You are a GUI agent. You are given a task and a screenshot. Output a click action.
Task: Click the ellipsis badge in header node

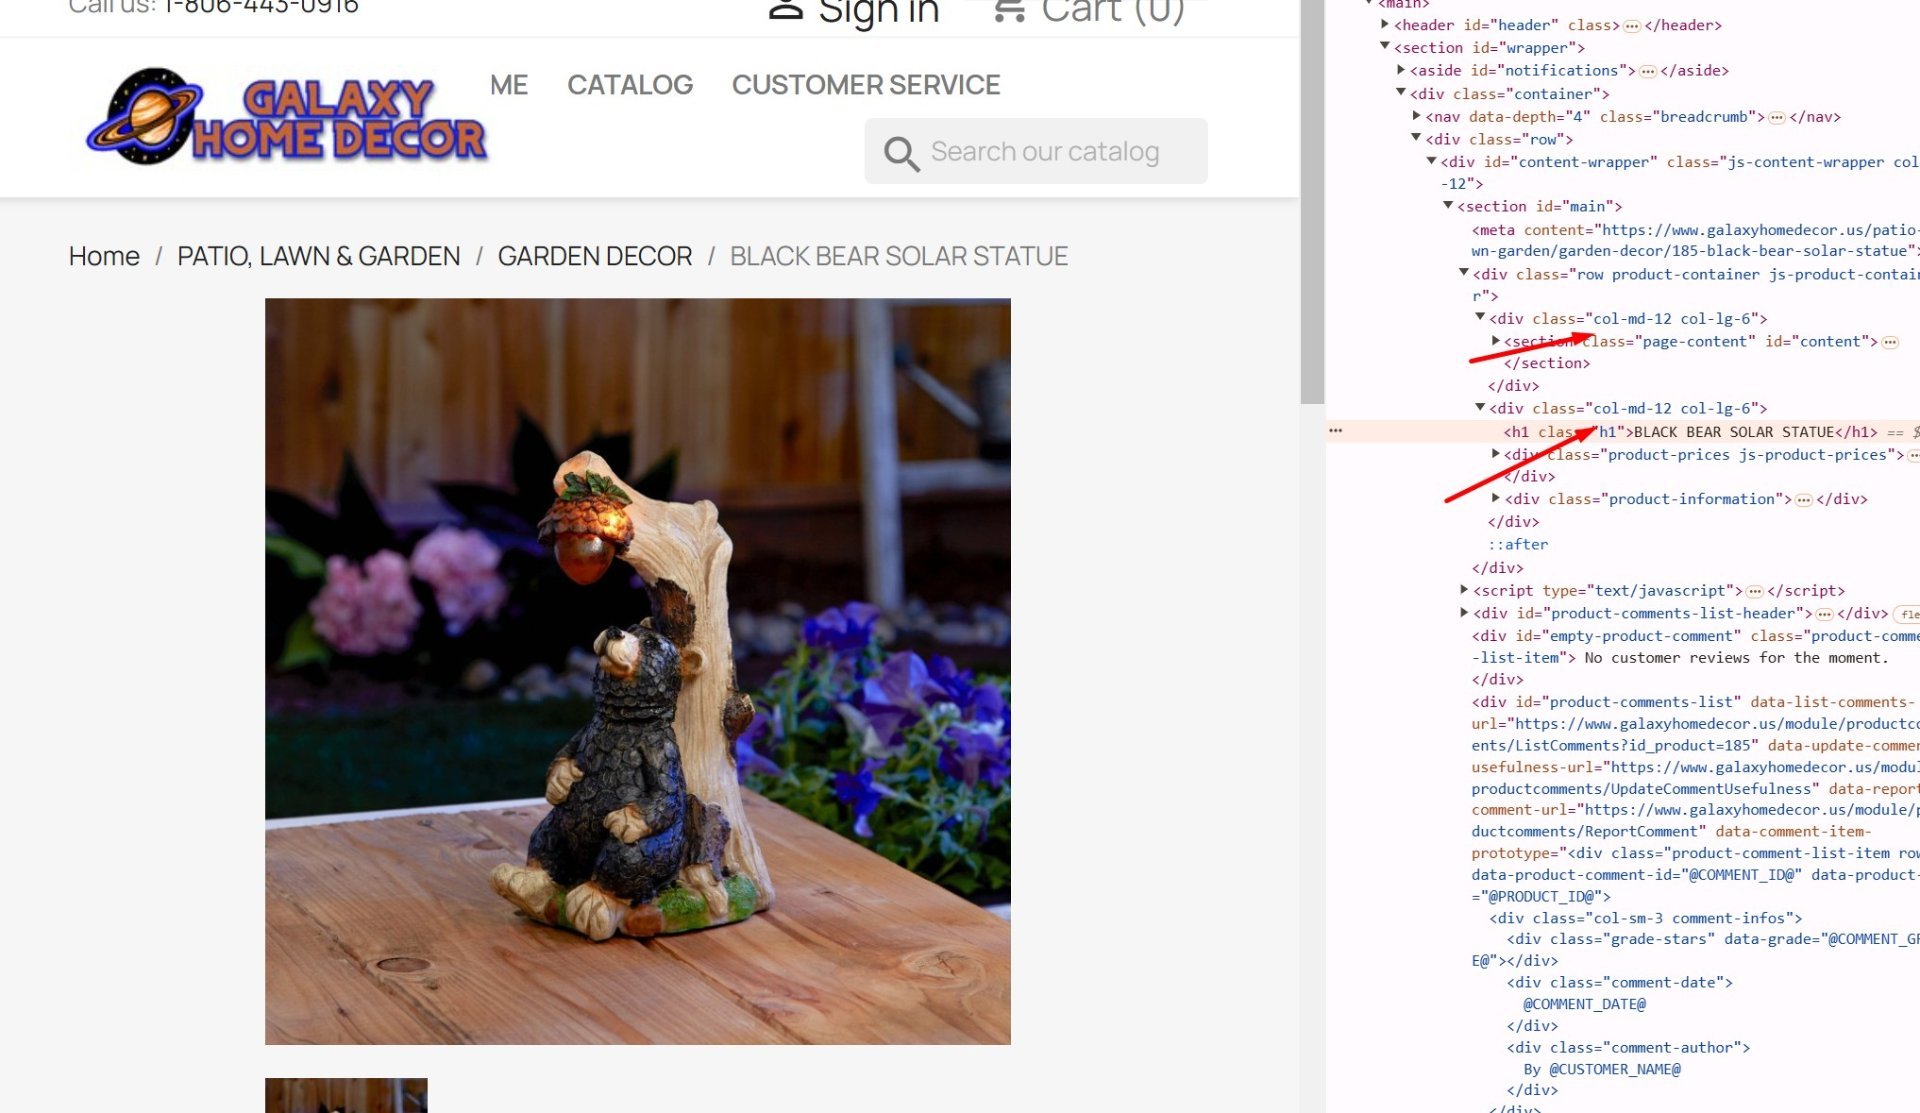click(x=1631, y=26)
